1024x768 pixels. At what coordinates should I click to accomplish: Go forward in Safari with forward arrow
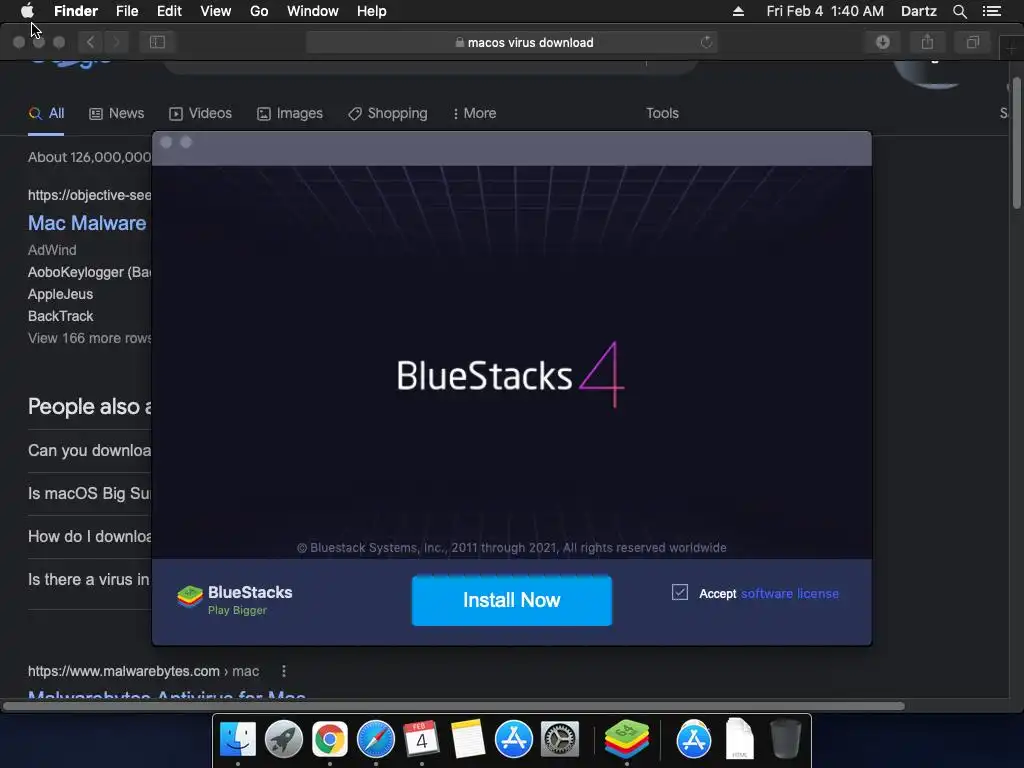pos(116,42)
